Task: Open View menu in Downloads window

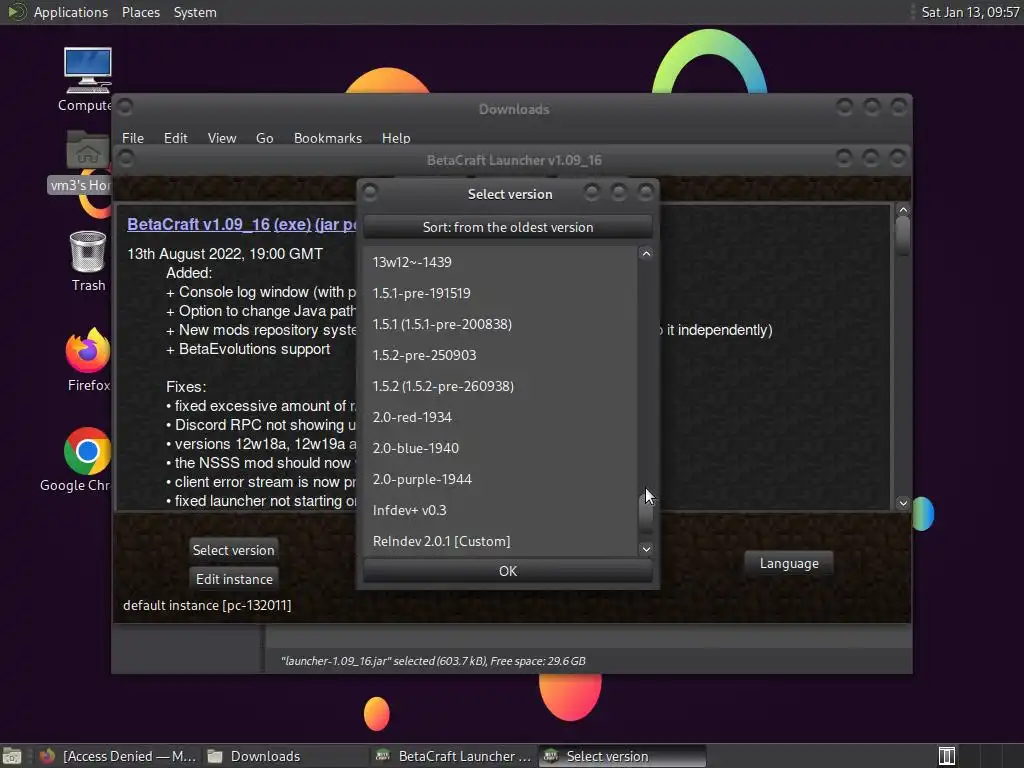Action: 221,138
